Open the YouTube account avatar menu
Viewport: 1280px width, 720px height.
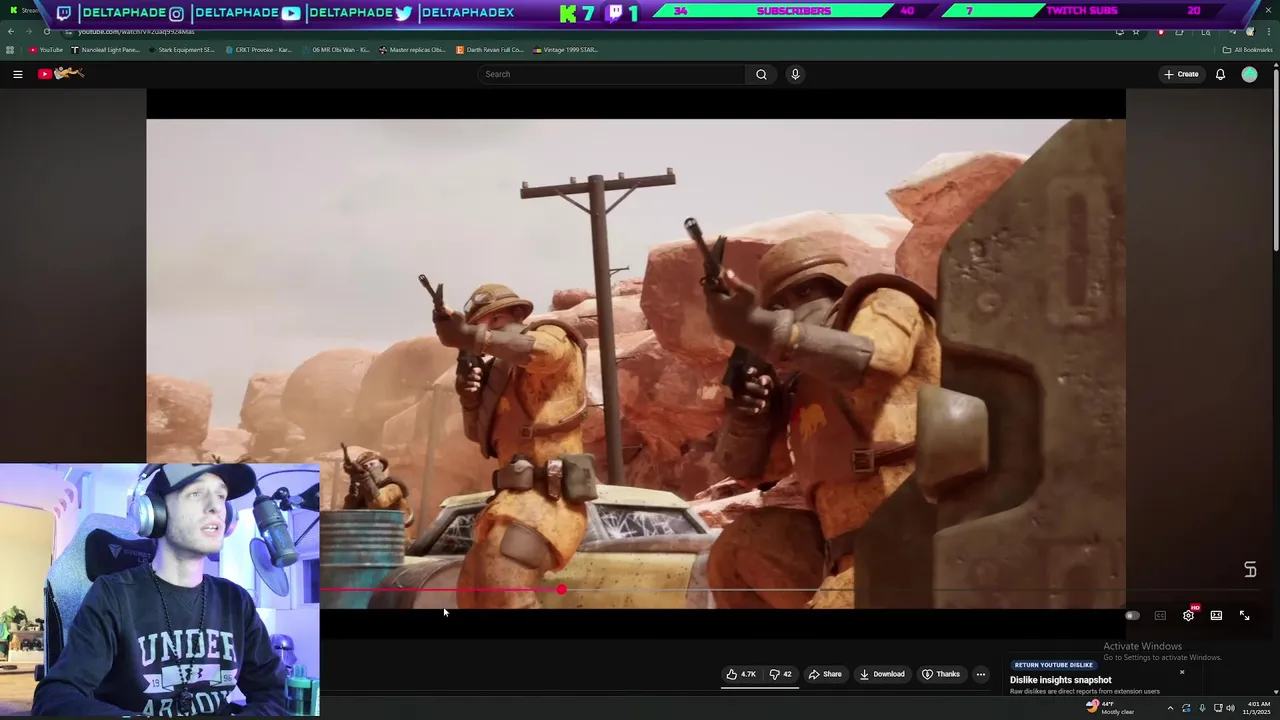(1249, 74)
